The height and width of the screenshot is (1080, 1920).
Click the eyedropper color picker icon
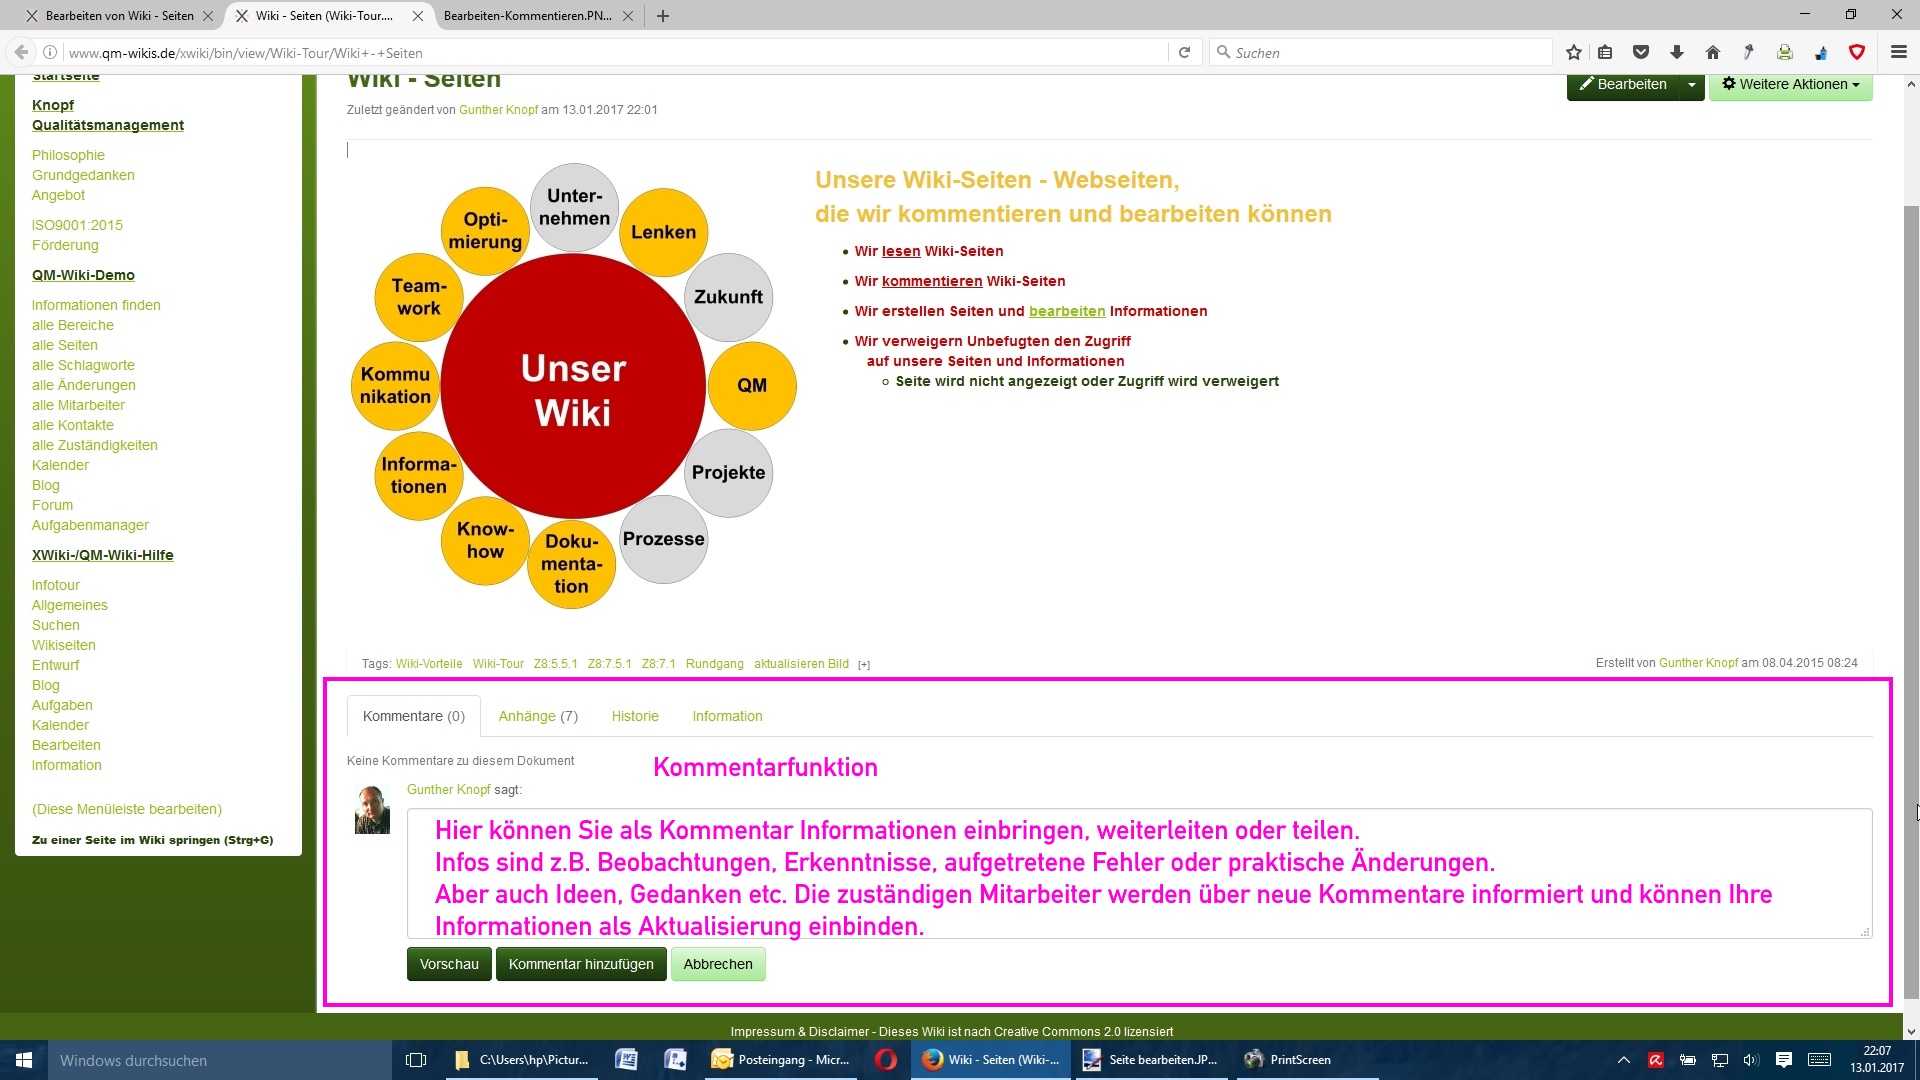[1749, 53]
